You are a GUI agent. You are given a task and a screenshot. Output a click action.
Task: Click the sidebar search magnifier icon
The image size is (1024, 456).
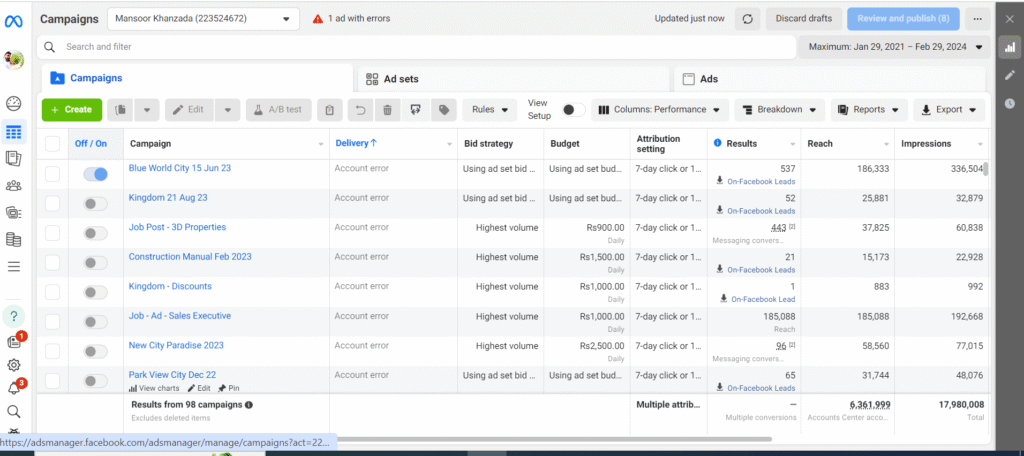[x=14, y=412]
